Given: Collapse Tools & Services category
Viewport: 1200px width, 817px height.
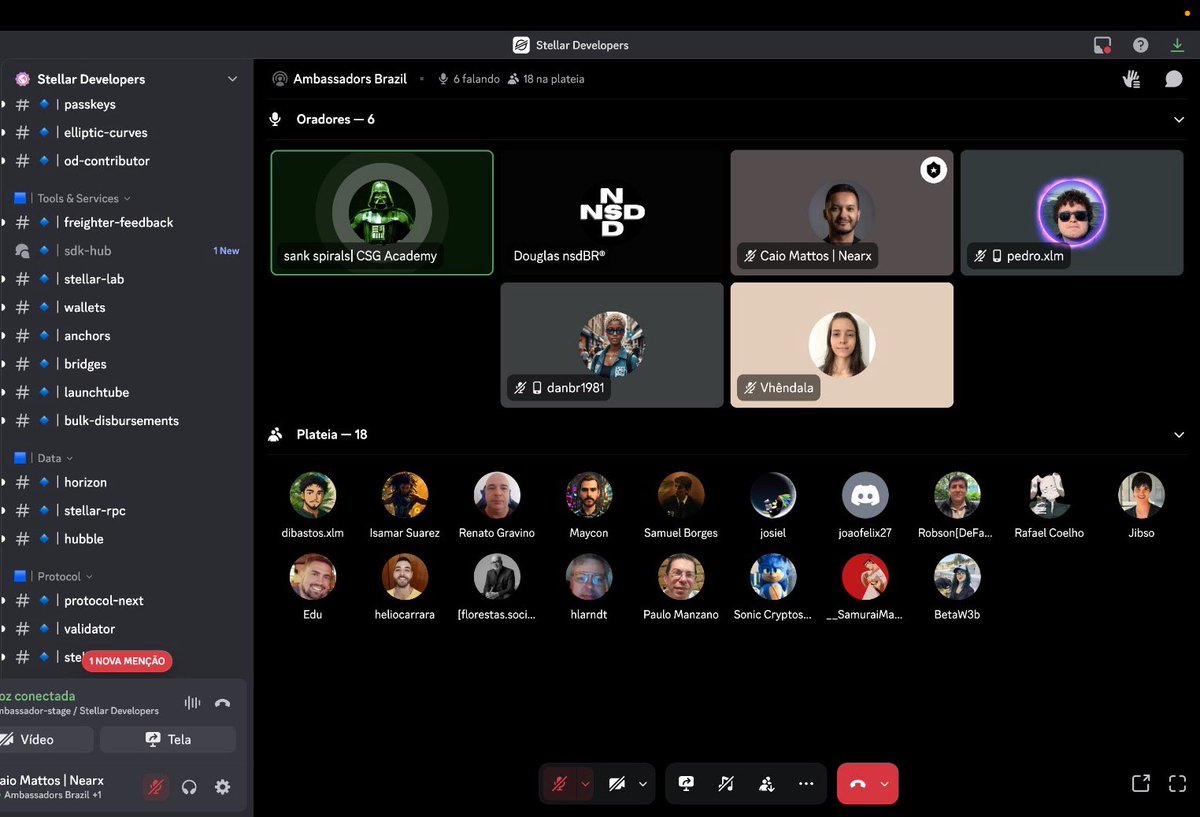Looking at the screenshot, I should (84, 198).
